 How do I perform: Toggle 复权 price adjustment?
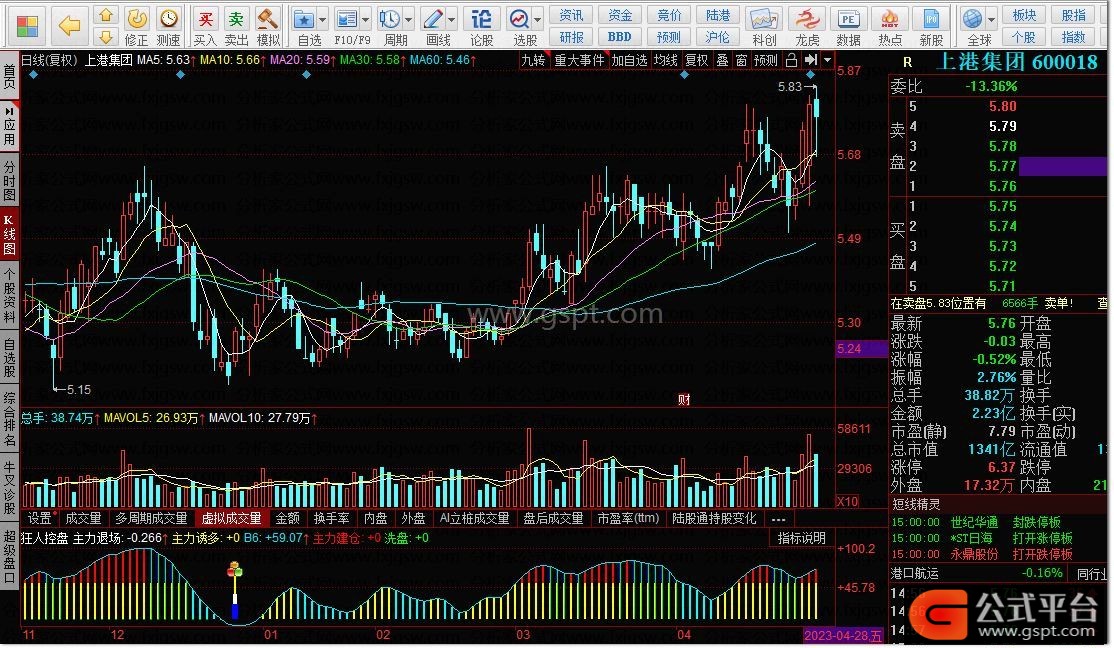696,60
